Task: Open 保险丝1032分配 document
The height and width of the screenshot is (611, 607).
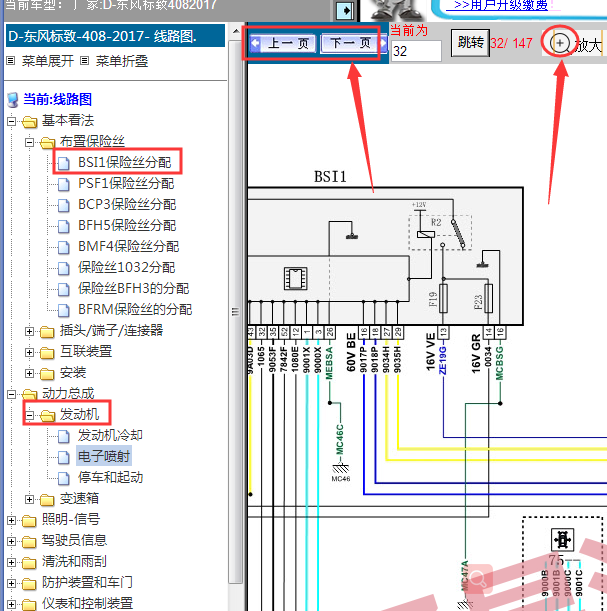Action: tap(126, 267)
